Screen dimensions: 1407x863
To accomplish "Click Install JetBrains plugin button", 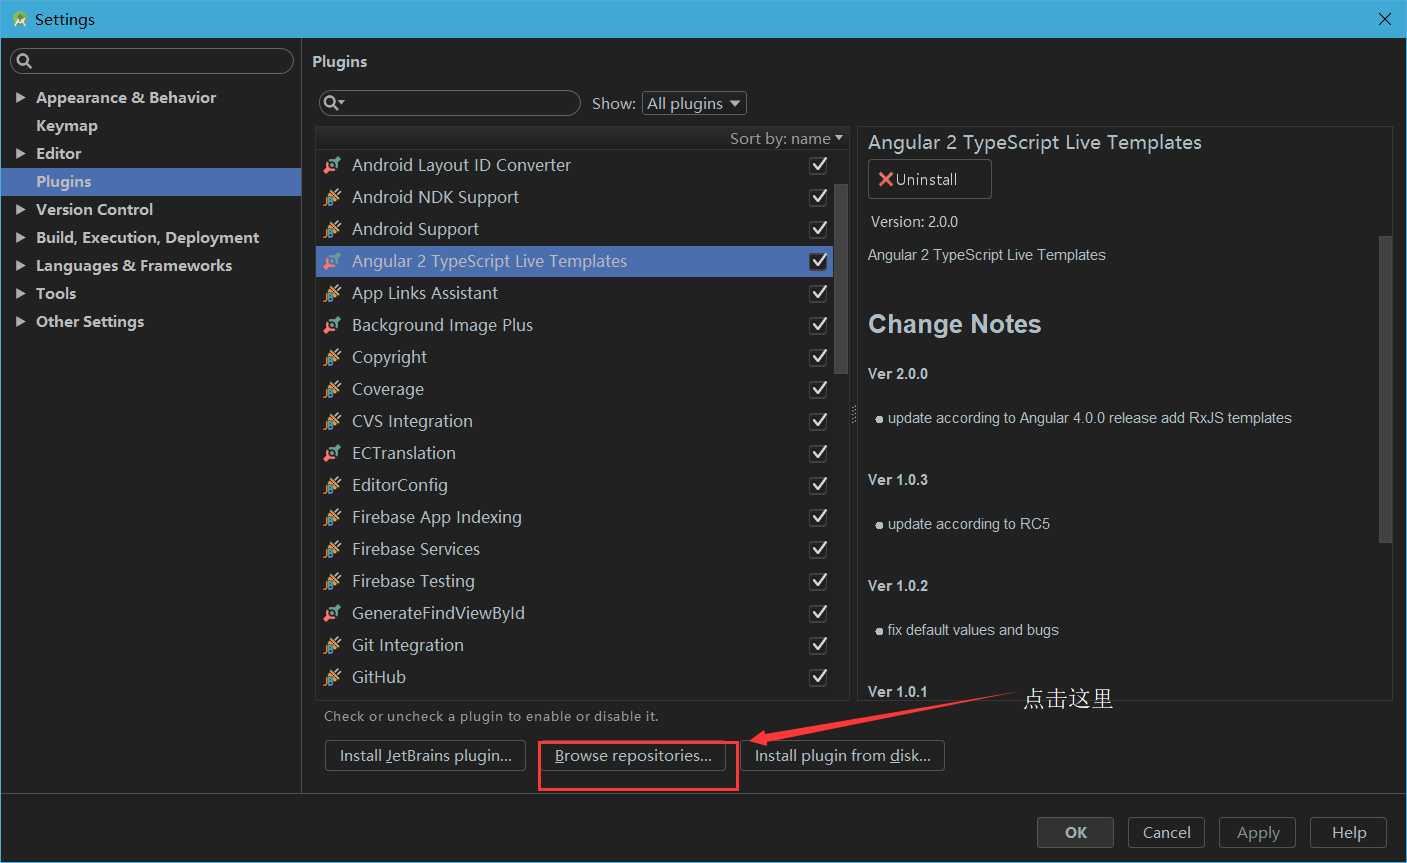I will click(425, 756).
